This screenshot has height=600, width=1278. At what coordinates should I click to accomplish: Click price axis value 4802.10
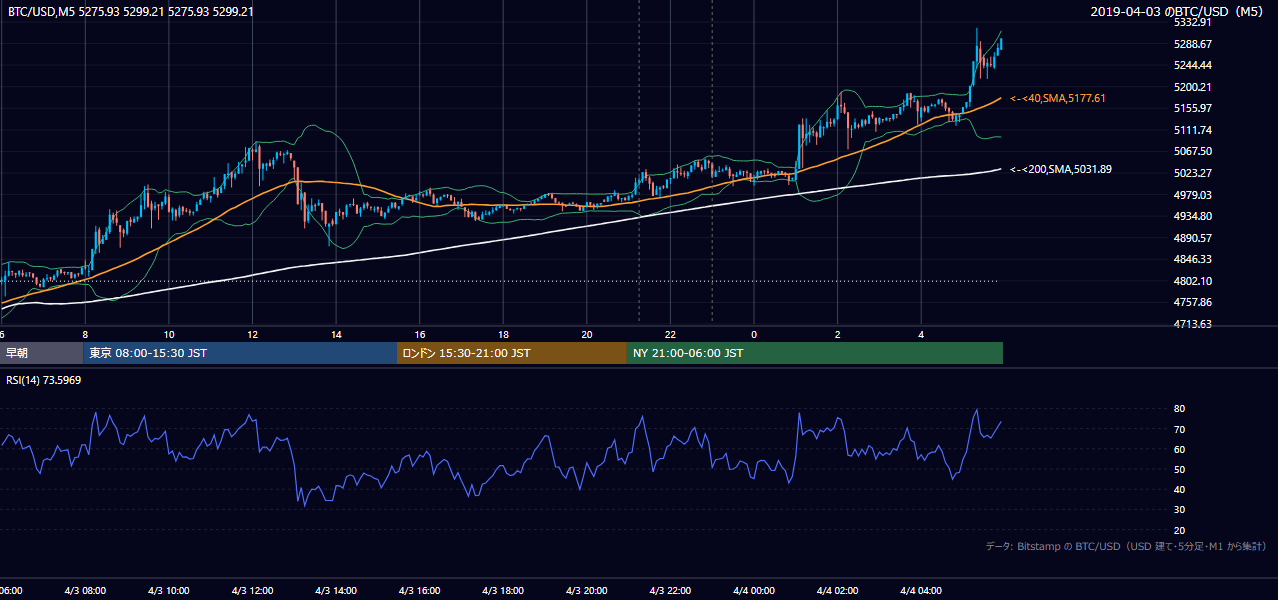[x=1193, y=281]
